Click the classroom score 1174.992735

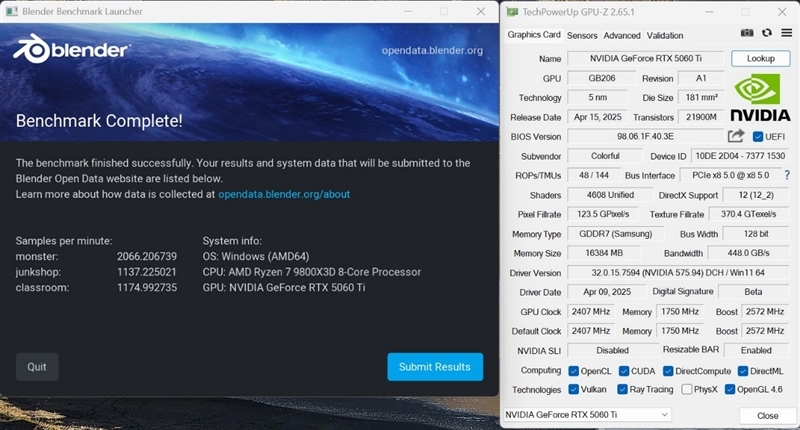[x=147, y=288]
